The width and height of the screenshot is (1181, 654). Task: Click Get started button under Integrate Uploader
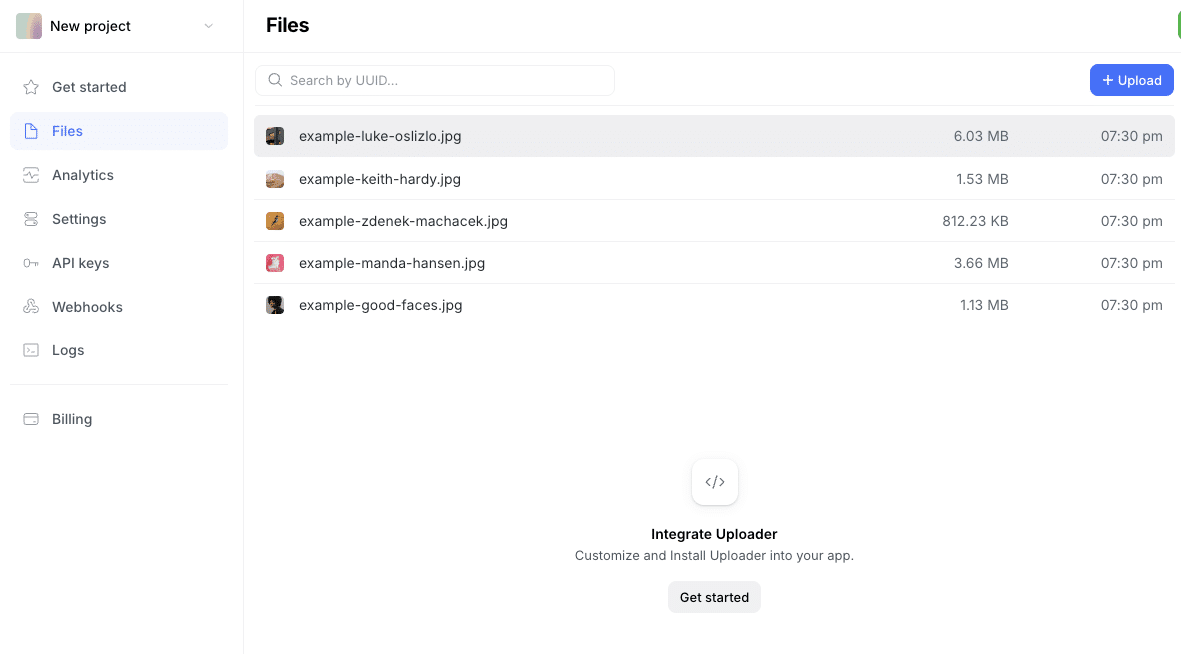[x=714, y=597]
